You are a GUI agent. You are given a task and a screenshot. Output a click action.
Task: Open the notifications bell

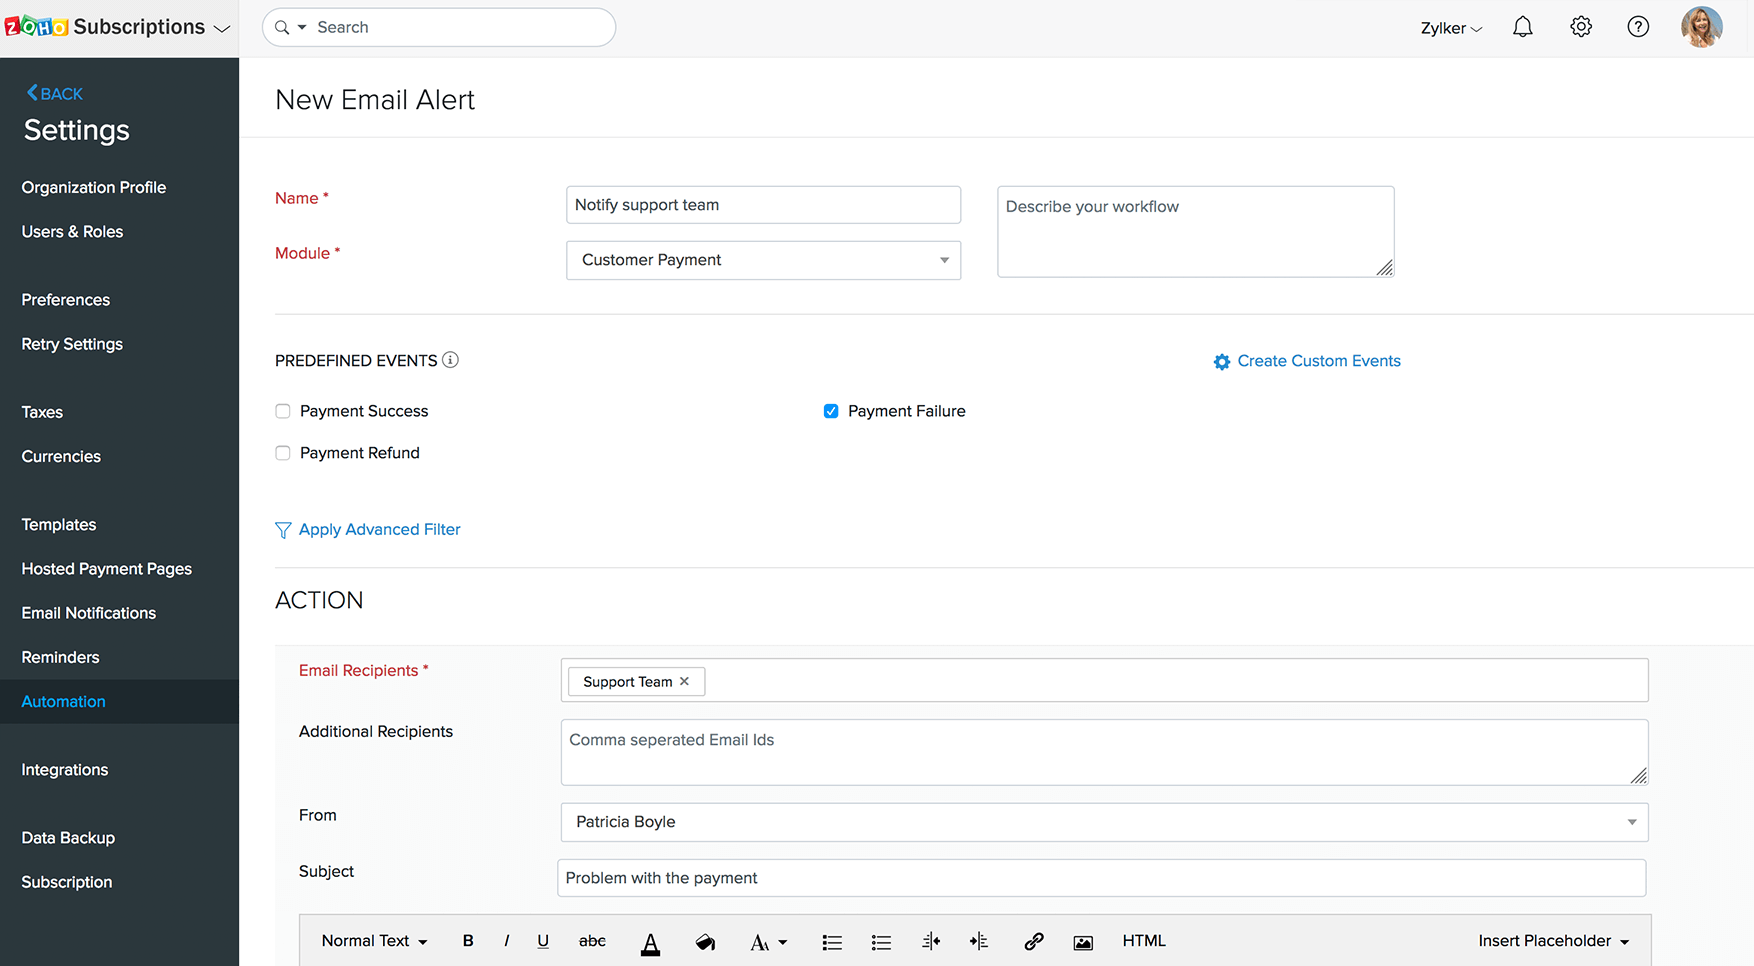pyautogui.click(x=1522, y=27)
